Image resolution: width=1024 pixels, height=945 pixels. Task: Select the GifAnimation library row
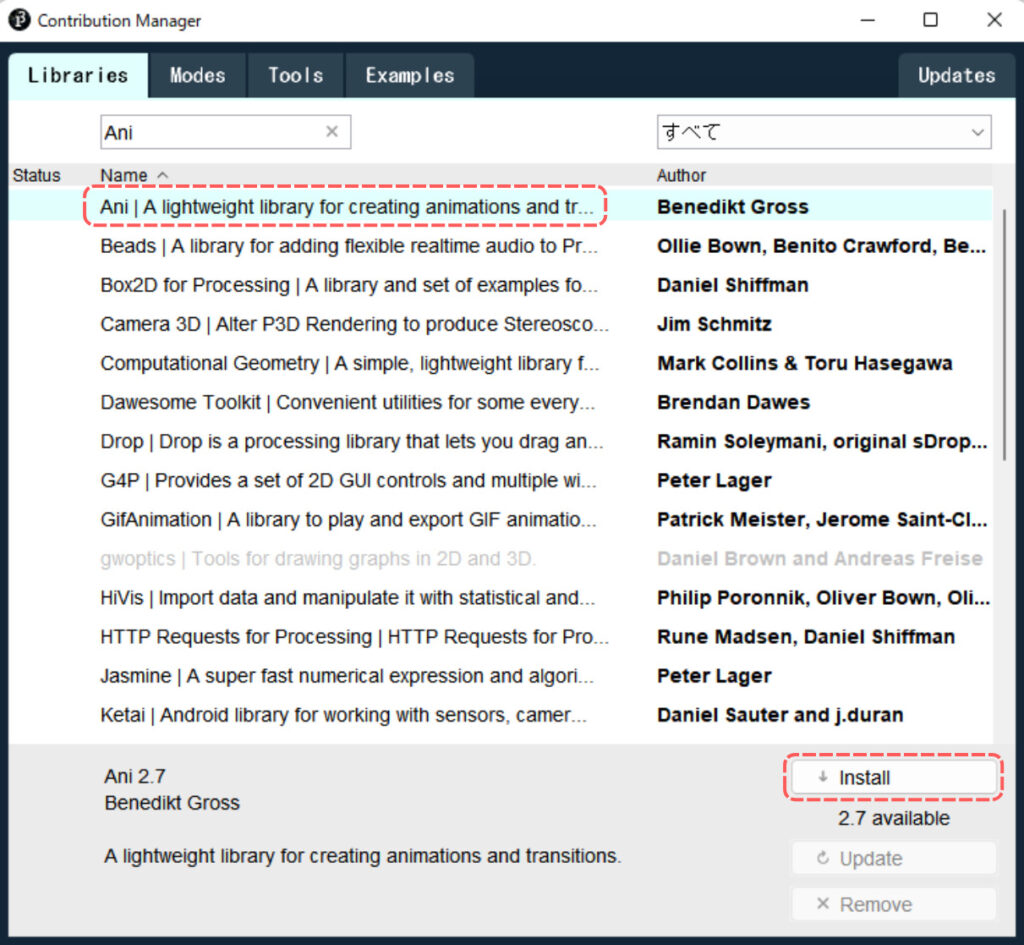(x=501, y=520)
